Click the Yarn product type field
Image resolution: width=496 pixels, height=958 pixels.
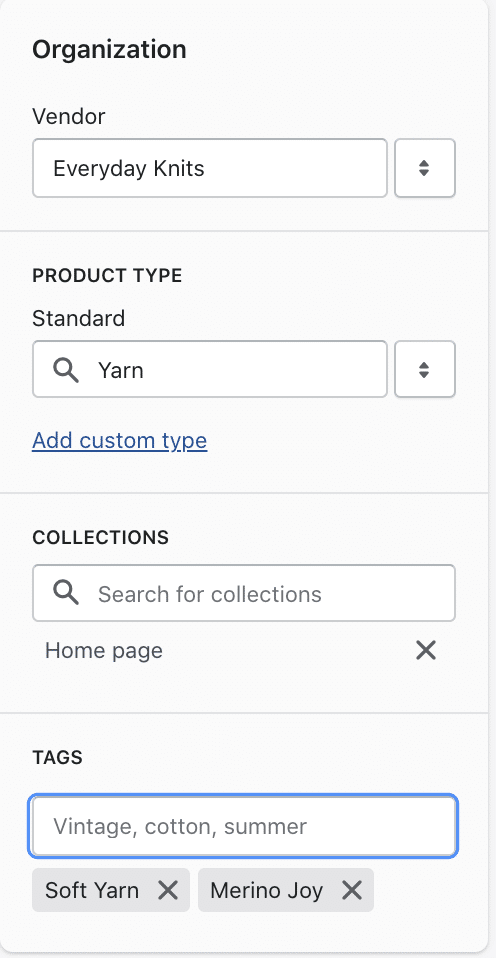coord(210,369)
